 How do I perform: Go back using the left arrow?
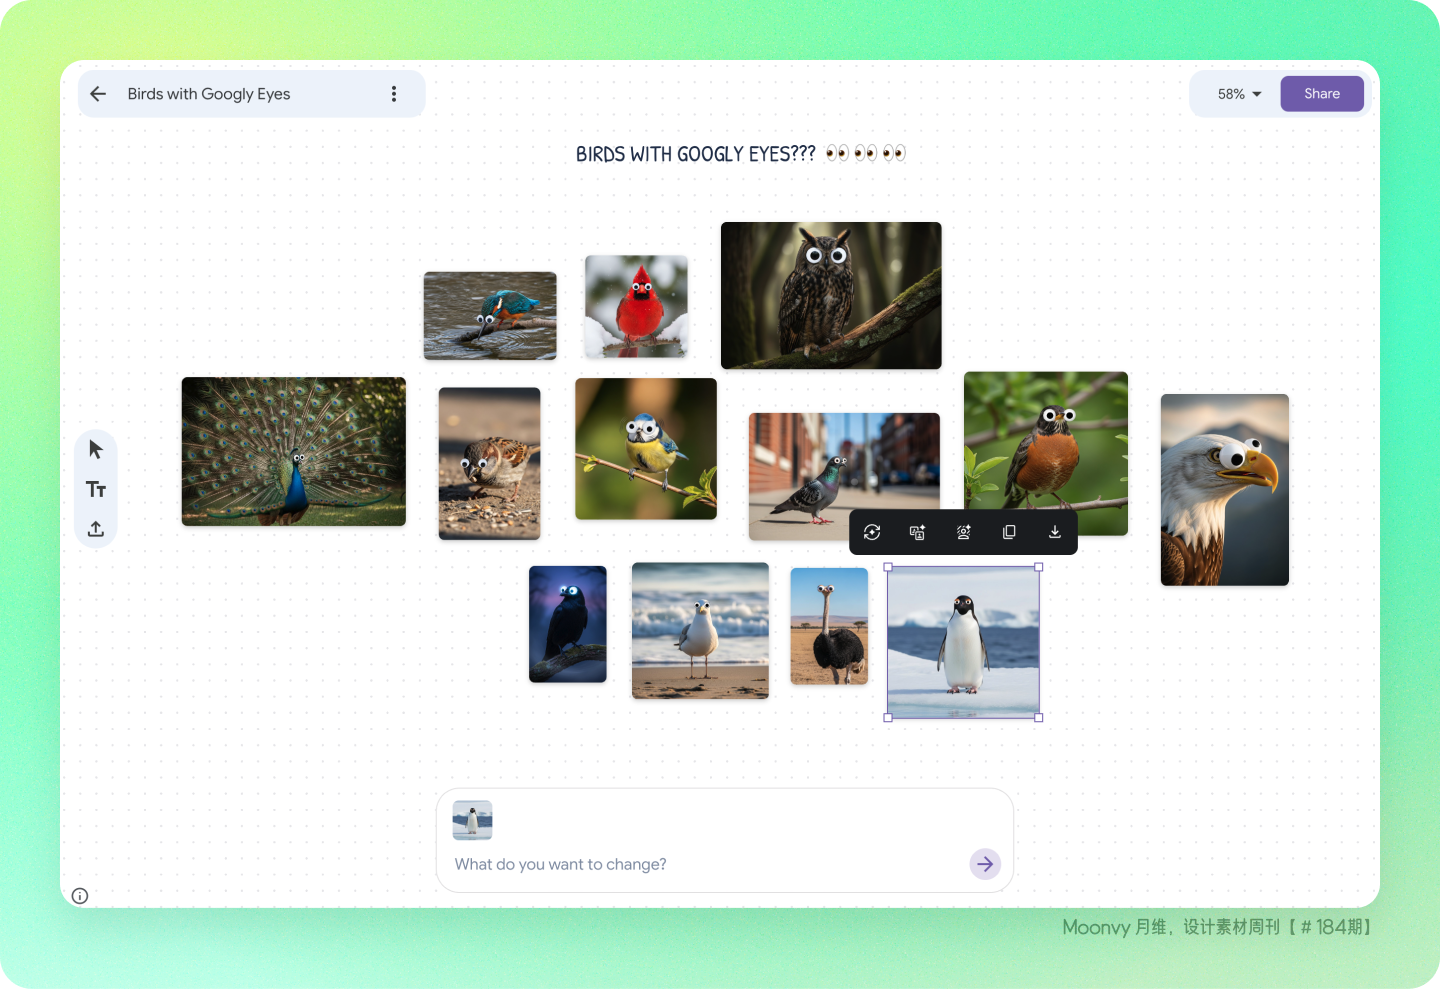(x=98, y=94)
